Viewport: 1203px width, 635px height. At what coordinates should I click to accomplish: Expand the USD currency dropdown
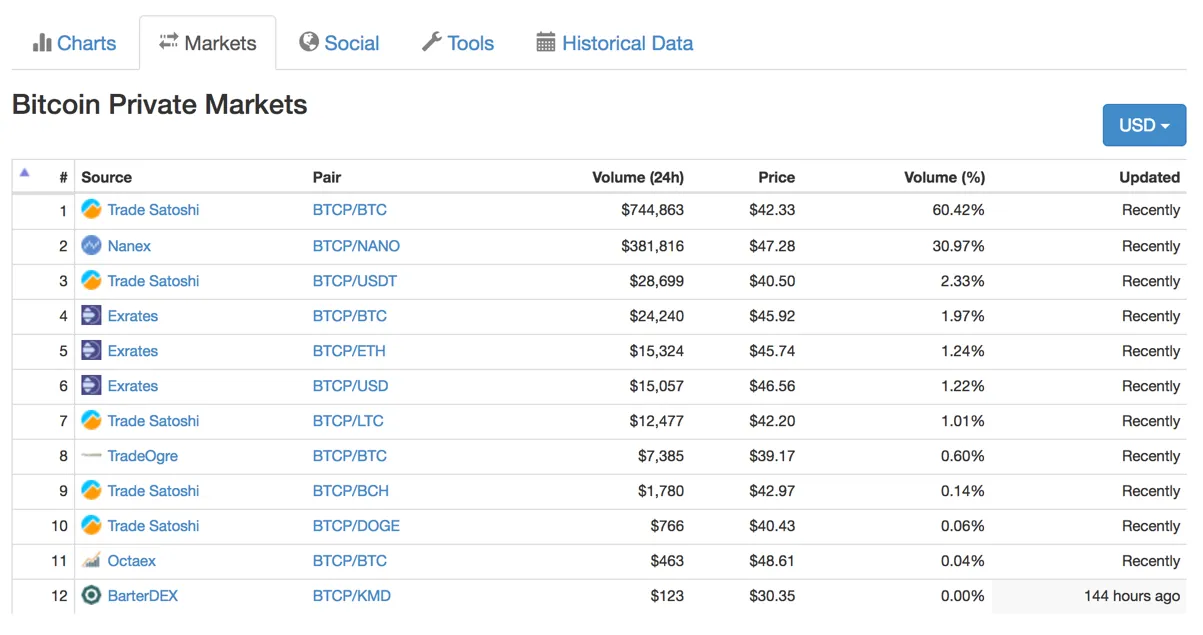pyautogui.click(x=1144, y=125)
